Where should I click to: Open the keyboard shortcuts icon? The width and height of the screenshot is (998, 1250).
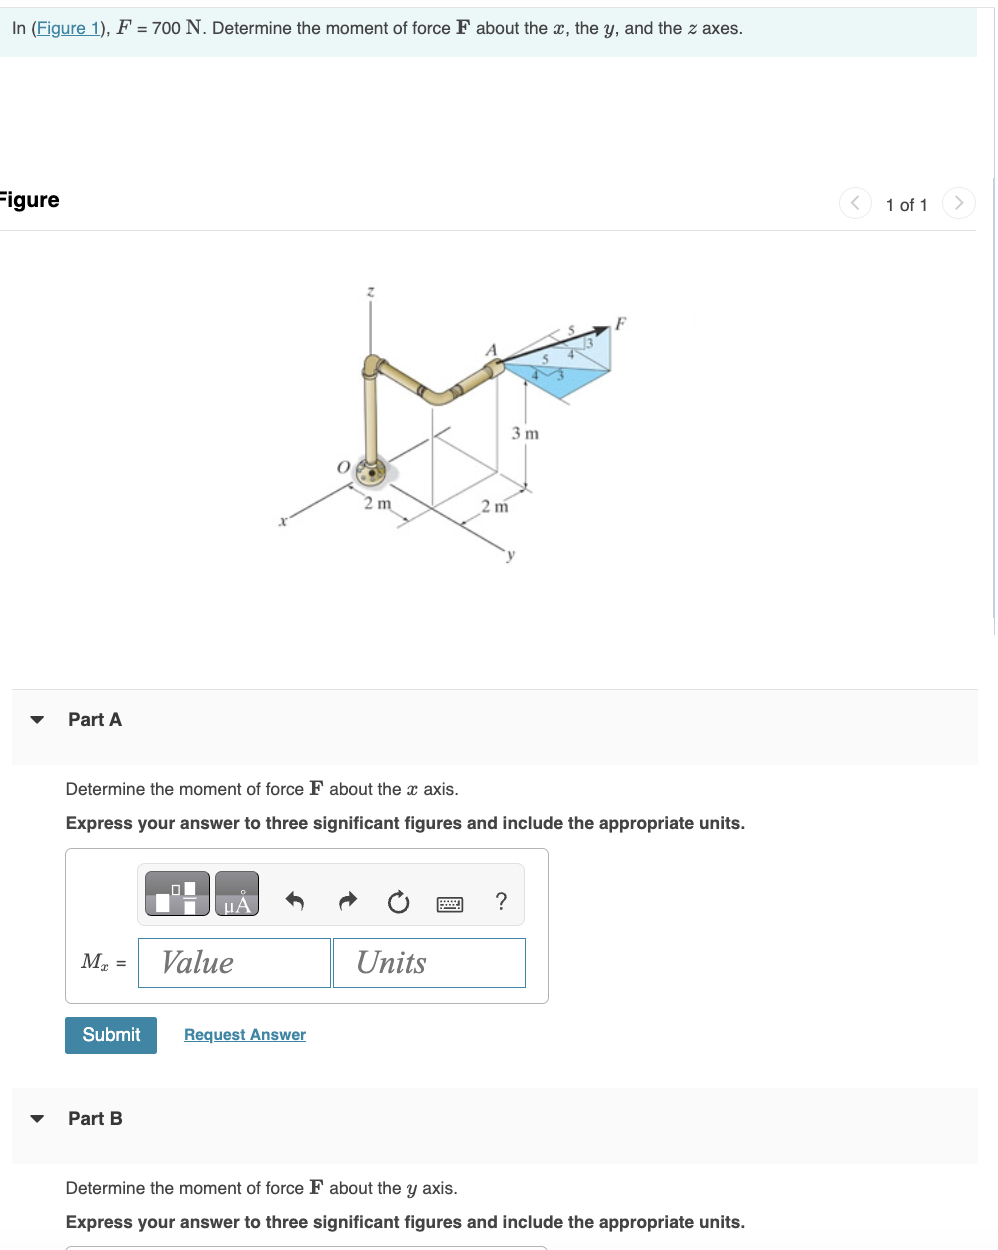point(450,903)
